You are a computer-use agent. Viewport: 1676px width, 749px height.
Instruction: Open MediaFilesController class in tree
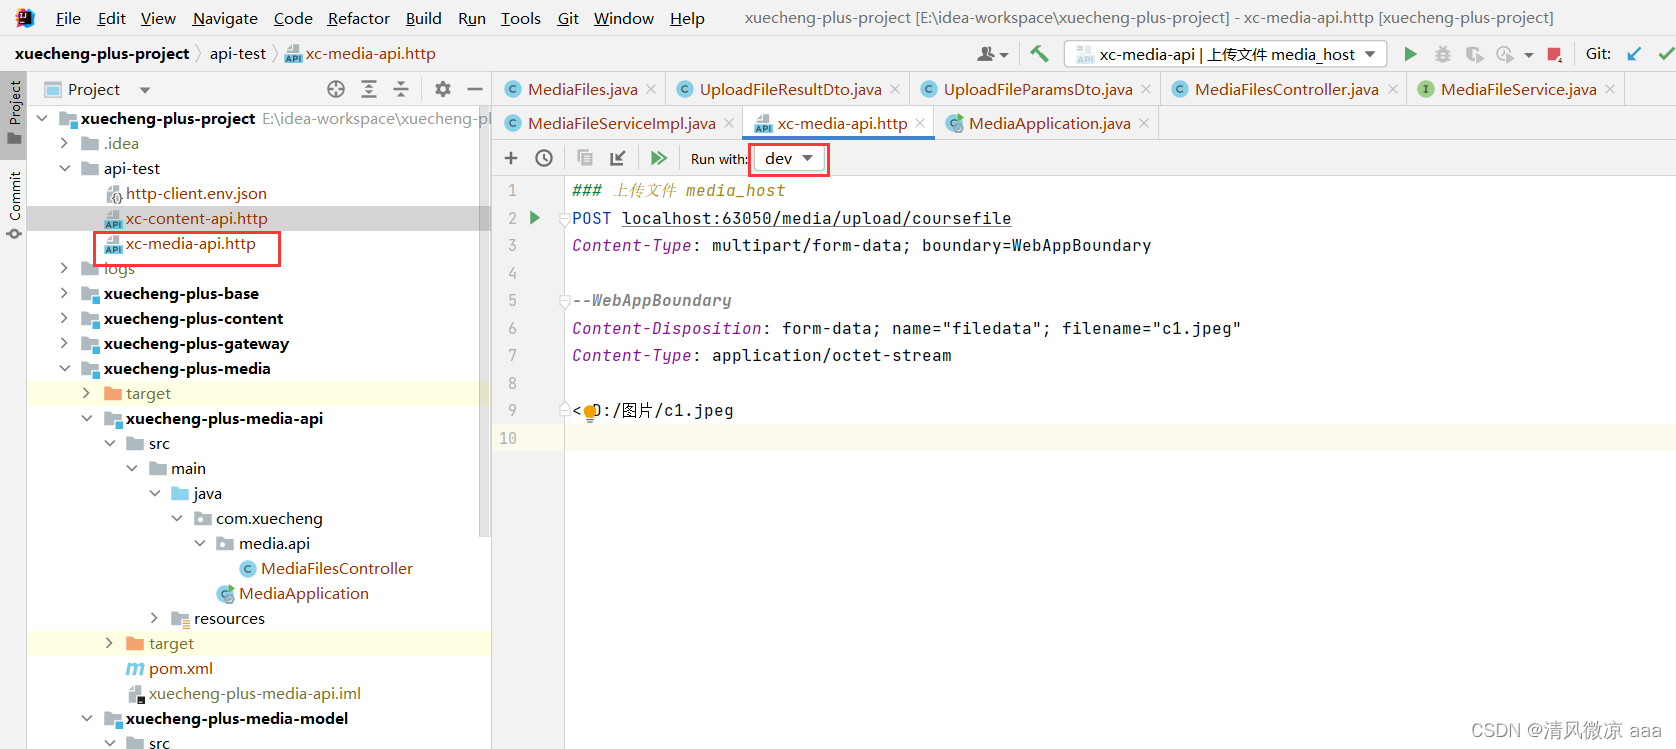tap(336, 568)
